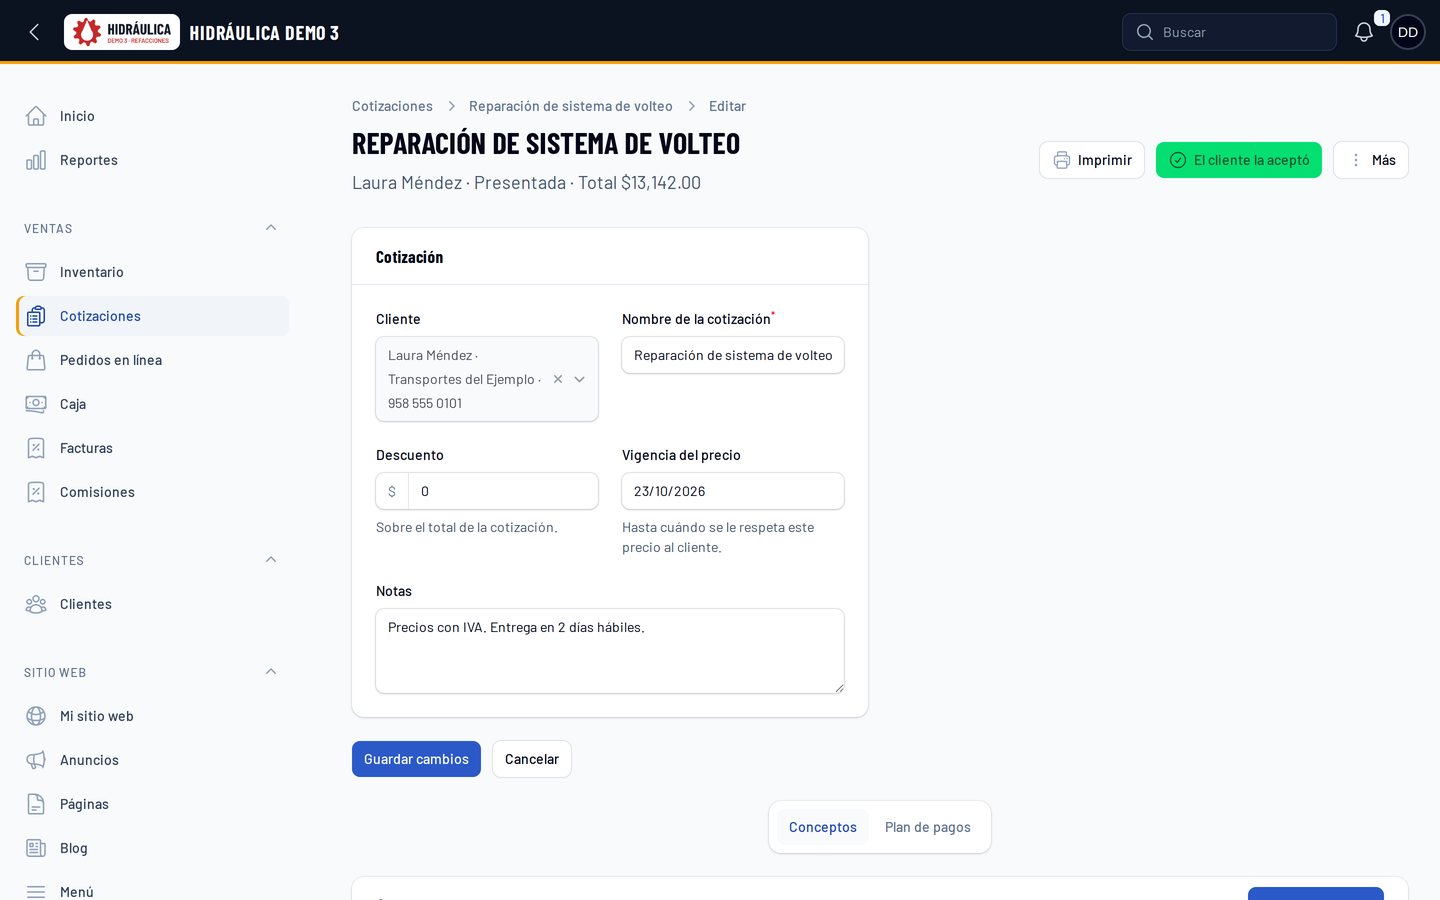Collapse the SITIO WEB sidebar section
This screenshot has height=900, width=1440.
(x=271, y=672)
